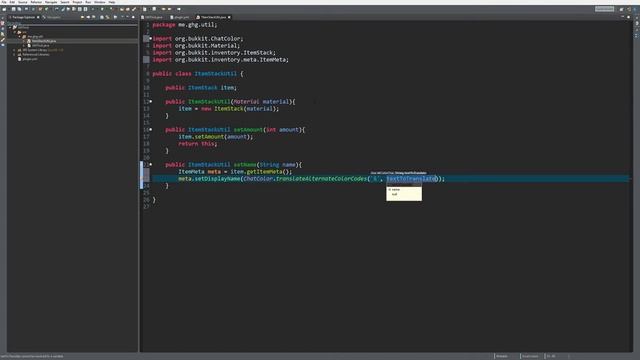Collapse the setName method fold marker
This screenshot has height=360, width=640.
click(151, 164)
